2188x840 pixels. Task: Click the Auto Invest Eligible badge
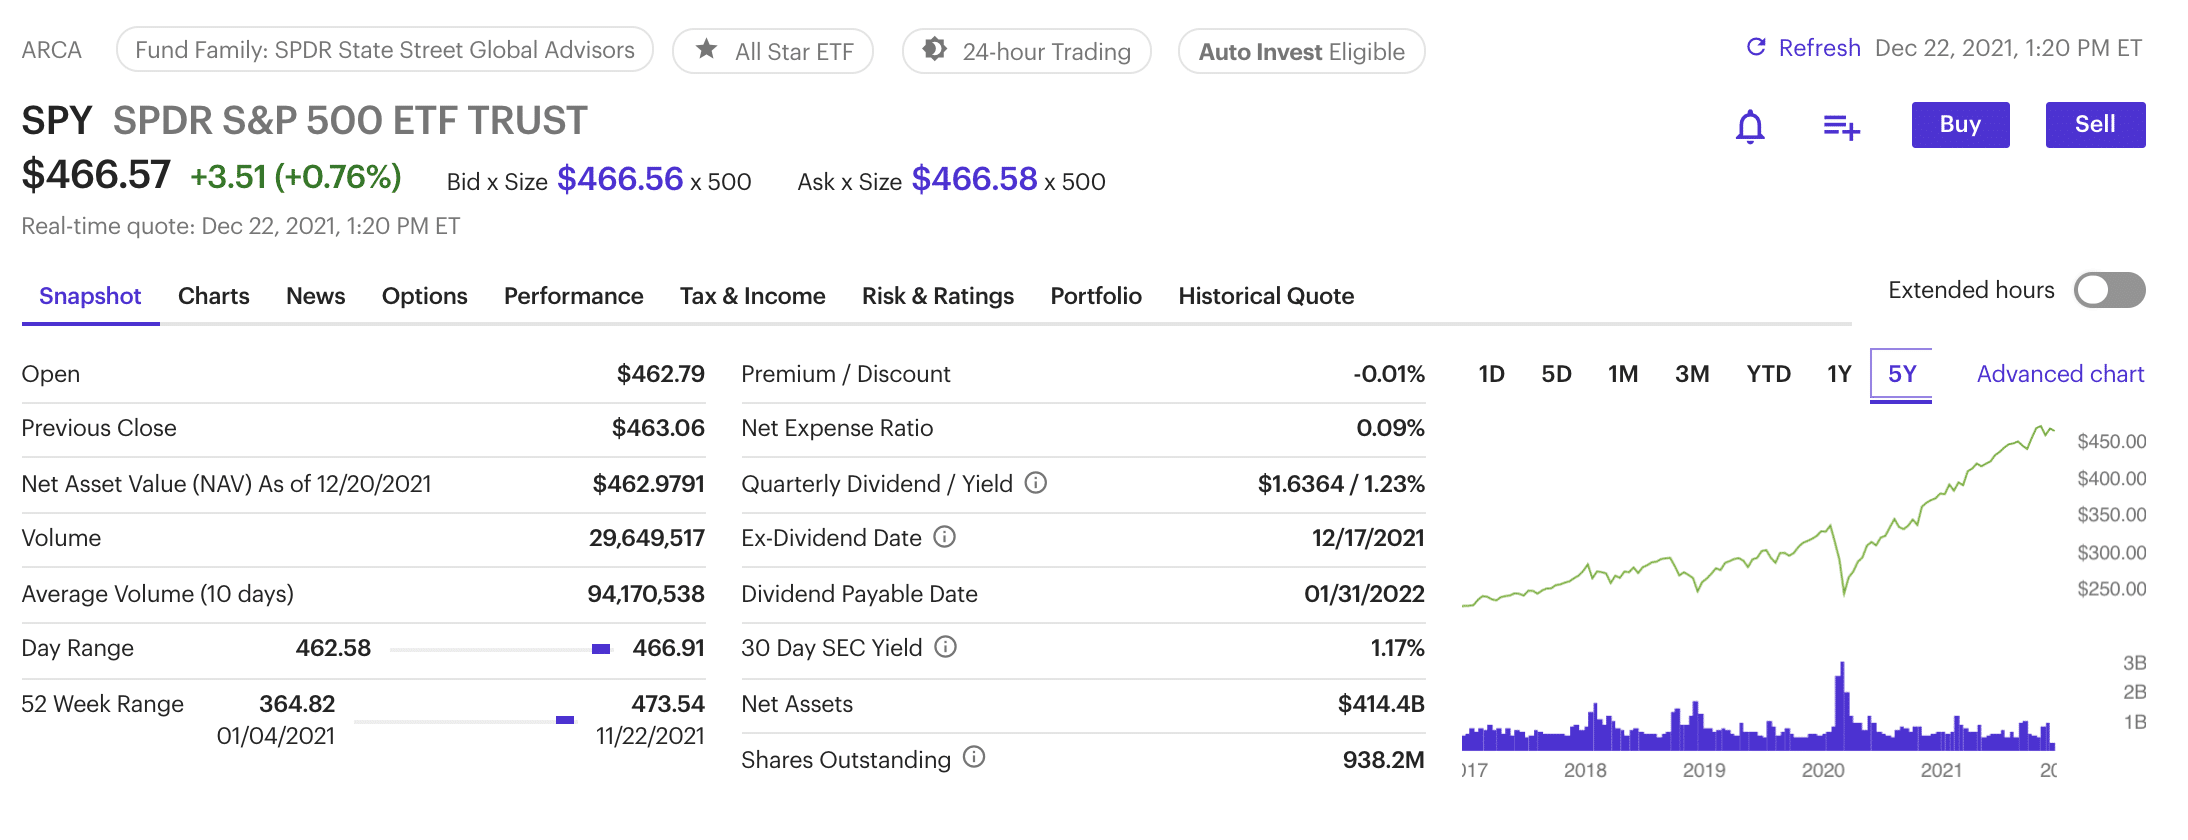point(1302,51)
